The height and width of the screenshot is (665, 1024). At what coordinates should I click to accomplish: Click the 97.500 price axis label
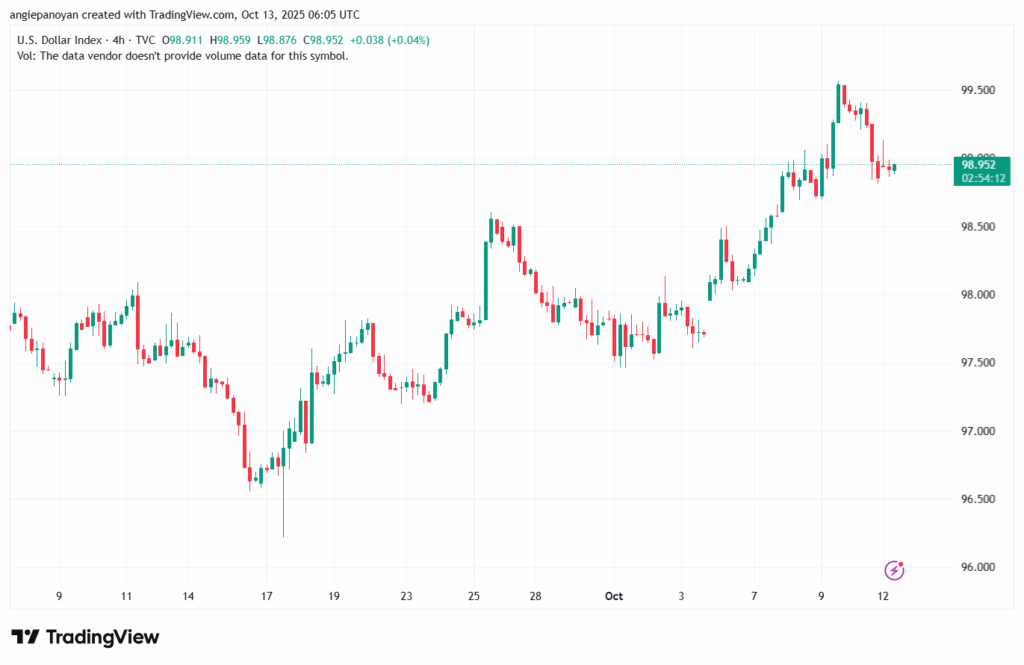pos(977,363)
